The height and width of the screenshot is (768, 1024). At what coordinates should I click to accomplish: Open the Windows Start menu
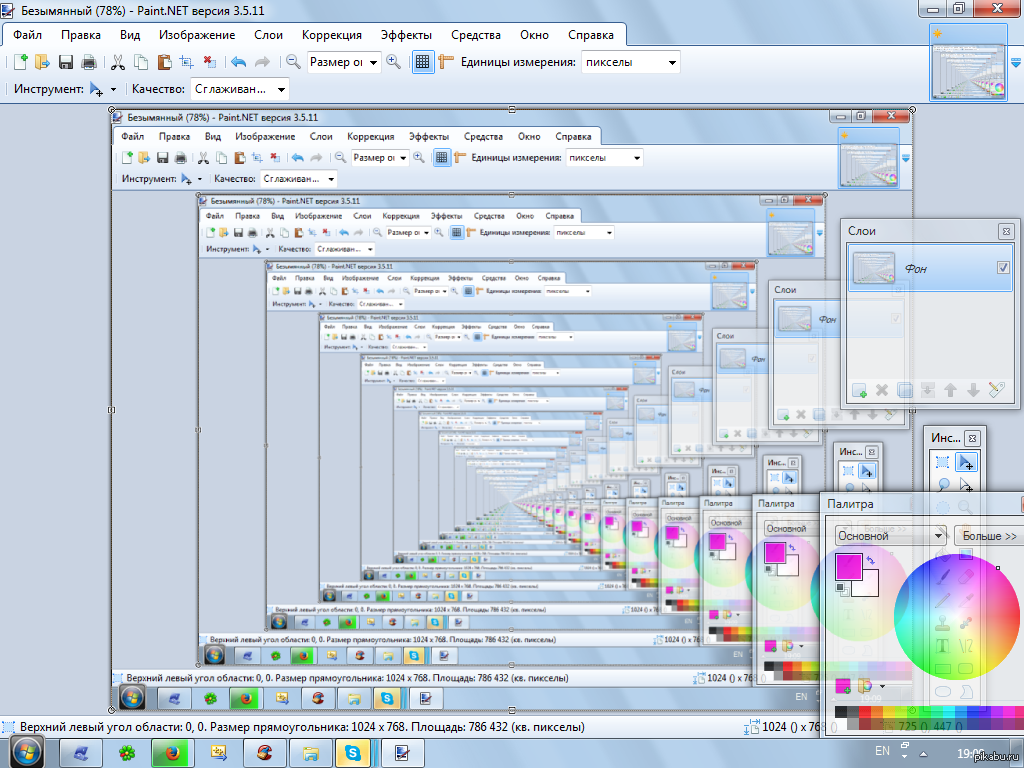(26, 752)
